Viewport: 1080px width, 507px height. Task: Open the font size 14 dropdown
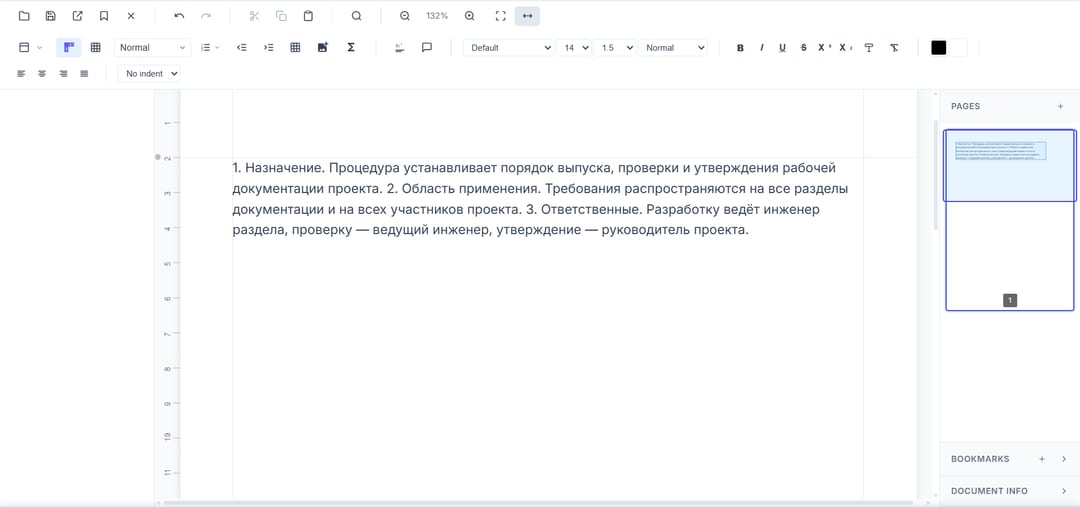pos(574,48)
